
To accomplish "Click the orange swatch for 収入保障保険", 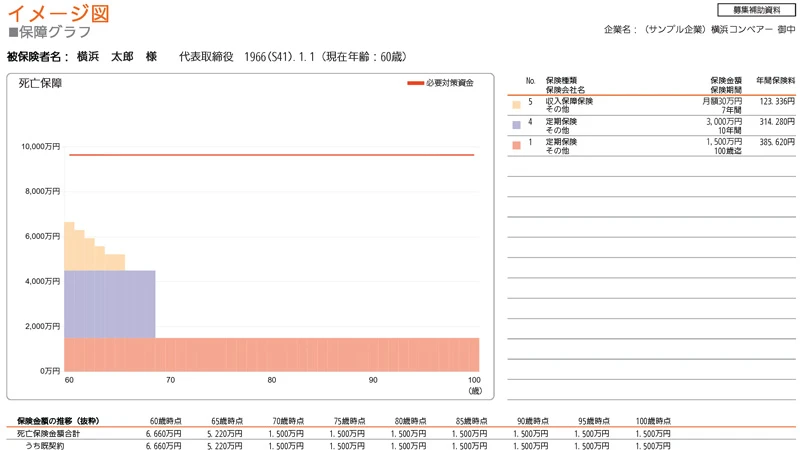I will coord(516,105).
